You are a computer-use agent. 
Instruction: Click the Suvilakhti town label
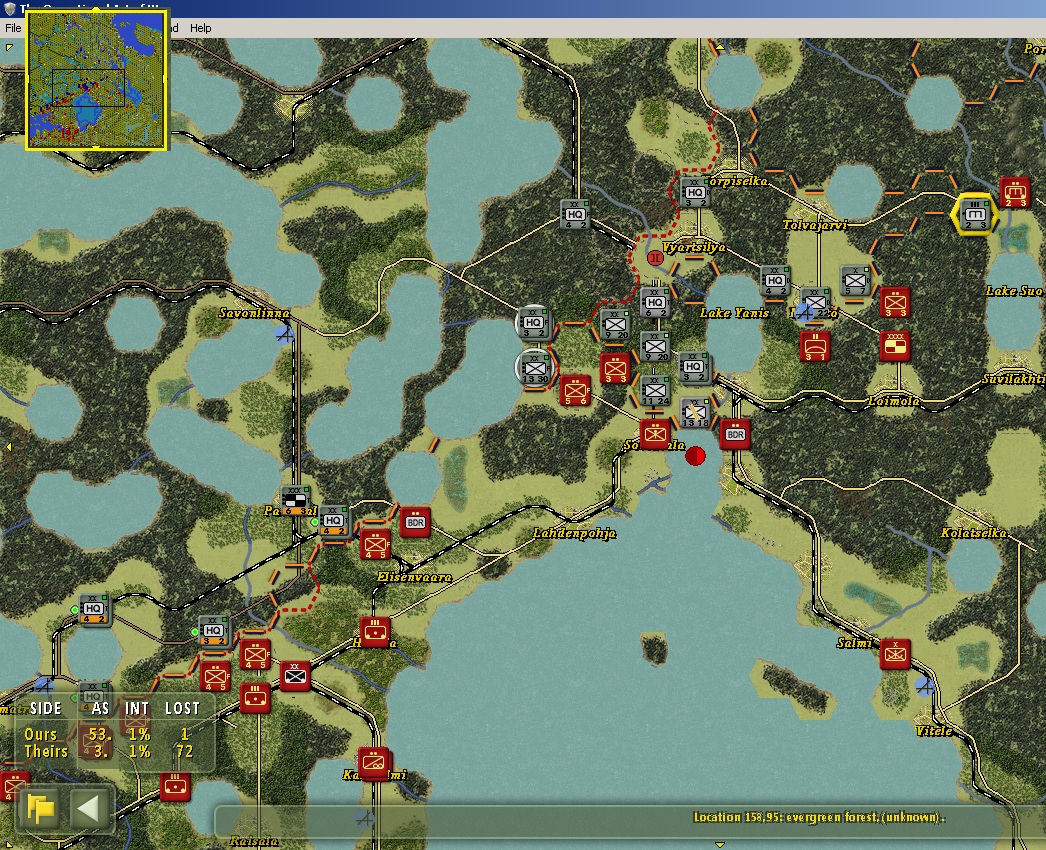point(1013,379)
